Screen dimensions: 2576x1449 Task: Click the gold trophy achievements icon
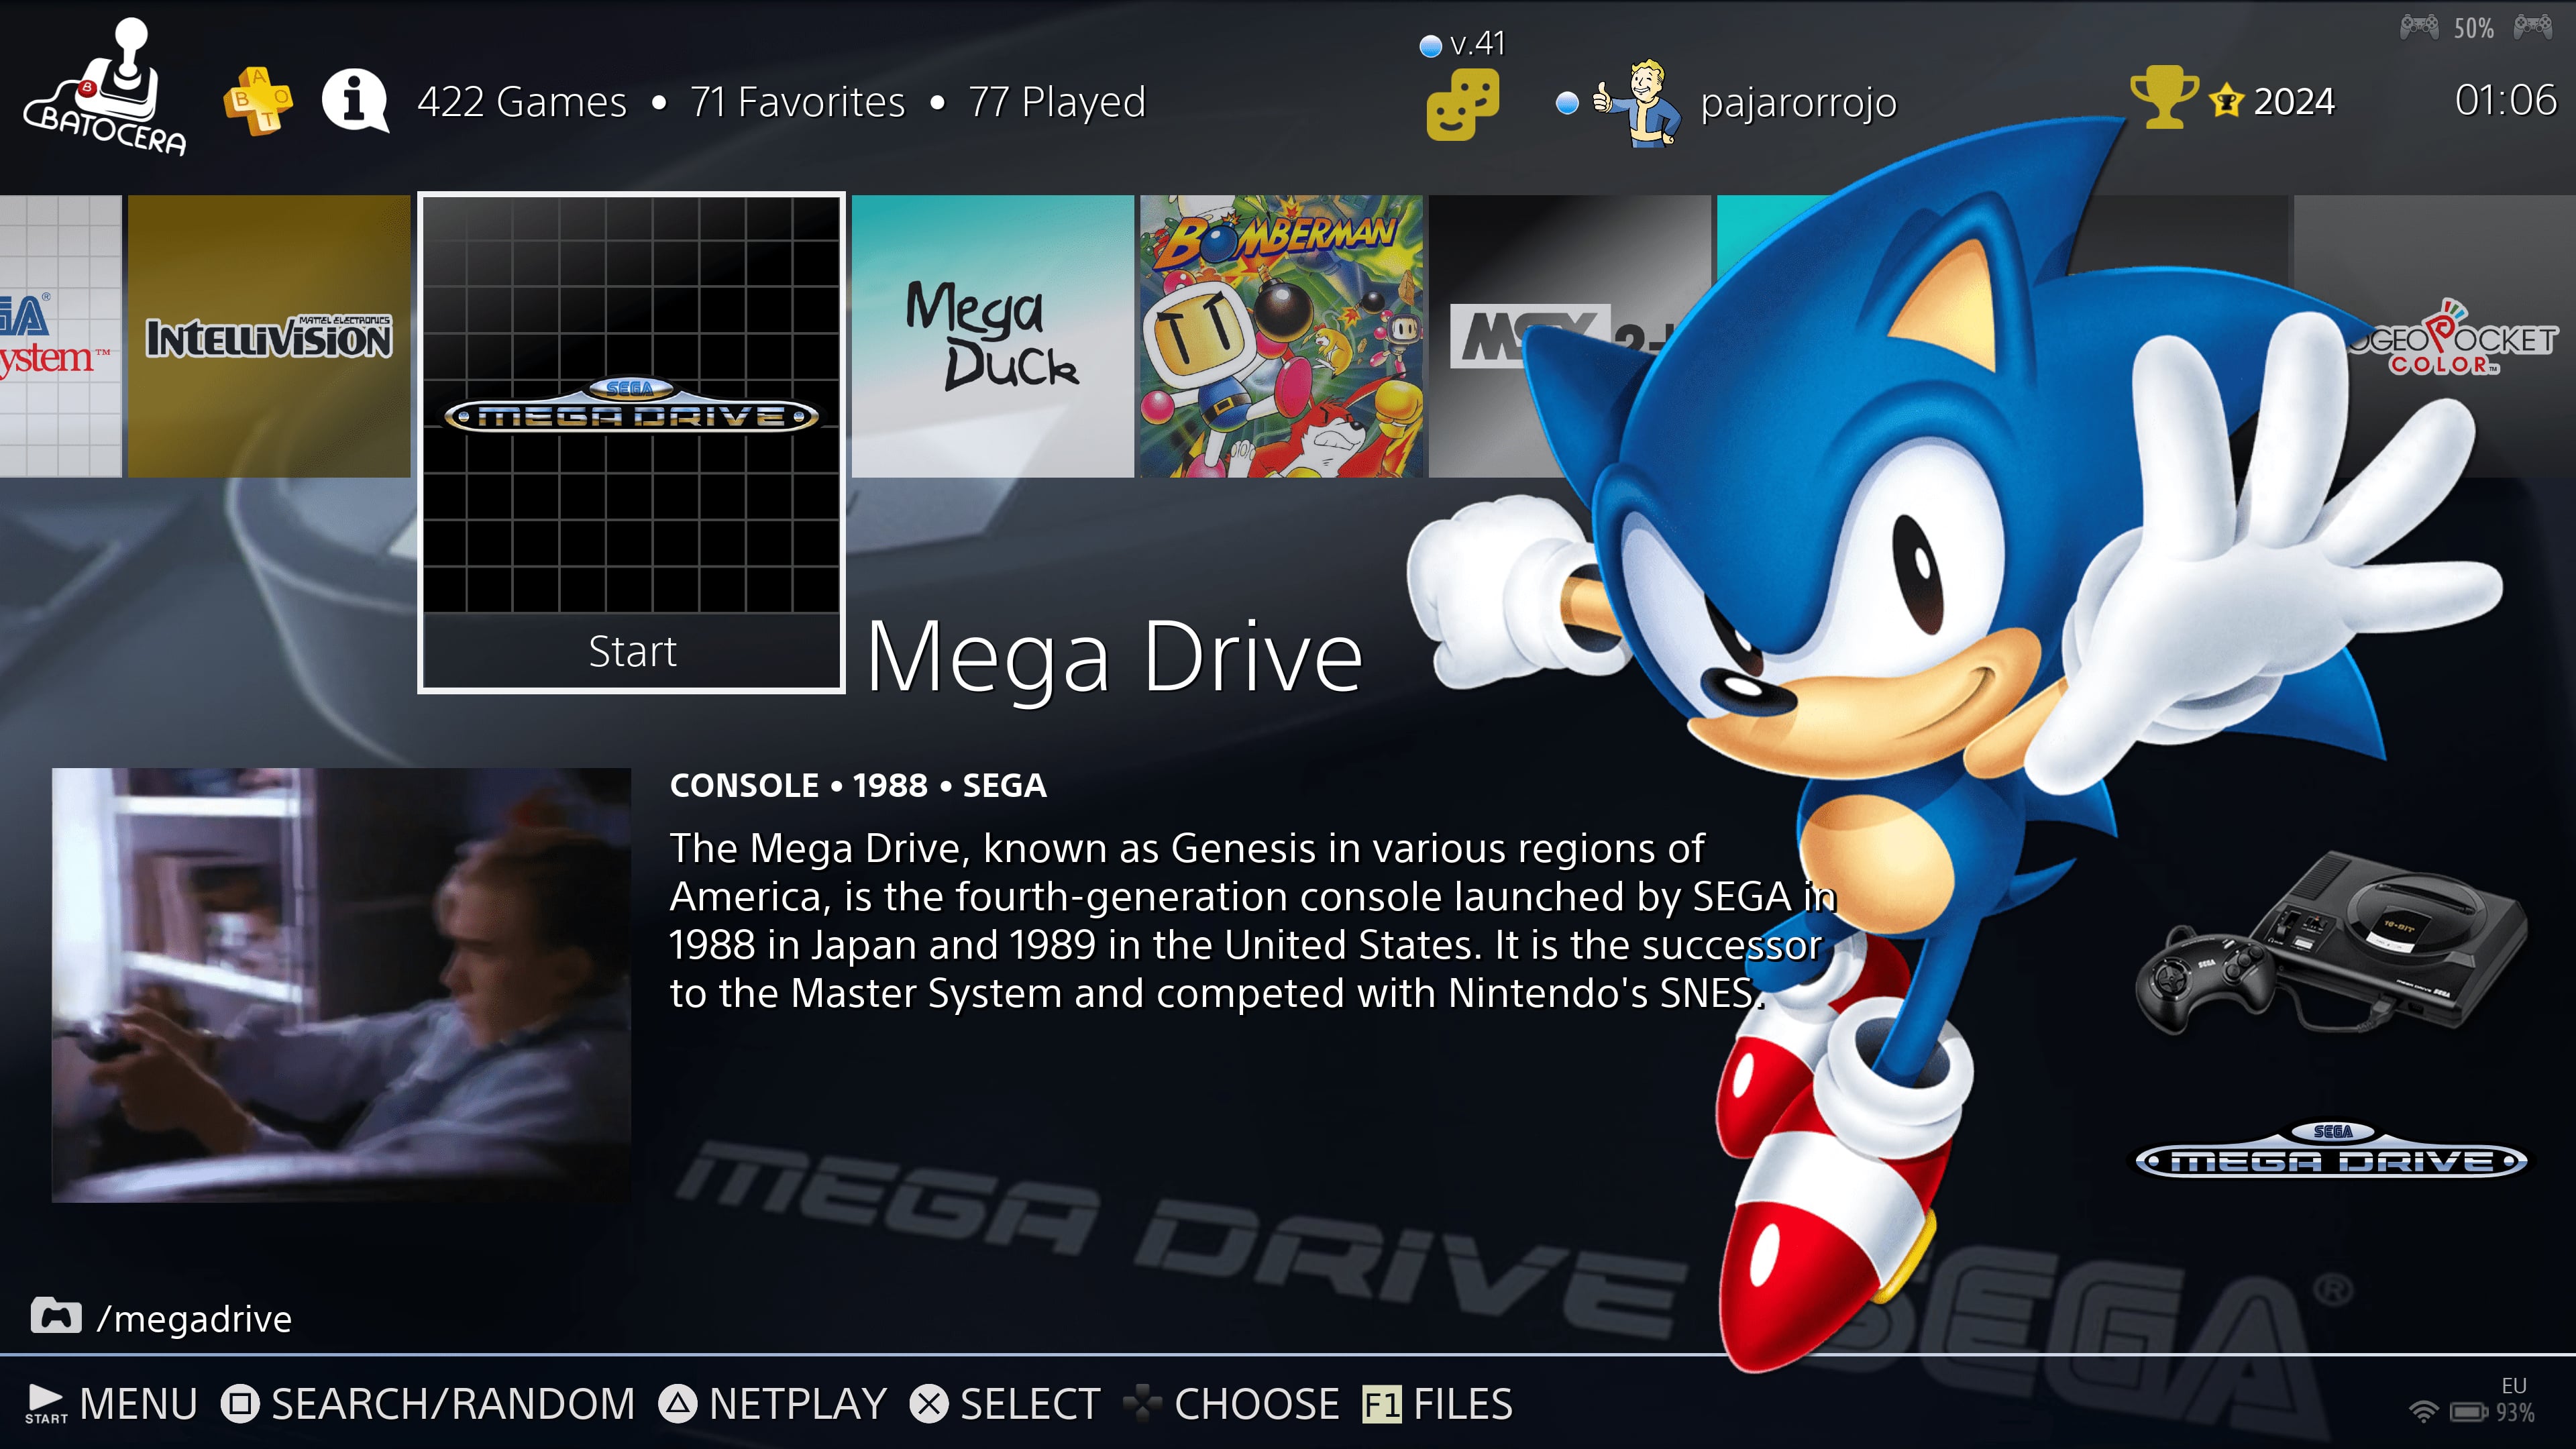2164,98
